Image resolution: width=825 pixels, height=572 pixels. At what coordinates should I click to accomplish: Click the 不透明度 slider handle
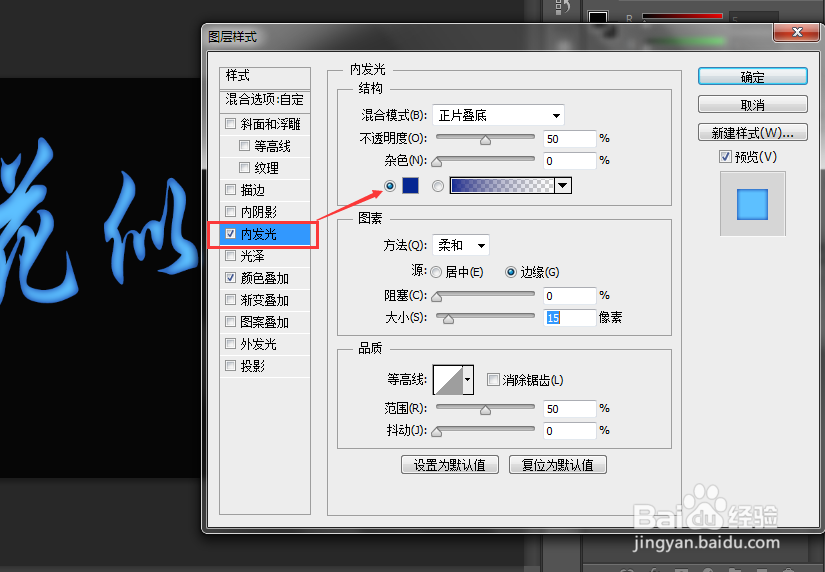485,140
